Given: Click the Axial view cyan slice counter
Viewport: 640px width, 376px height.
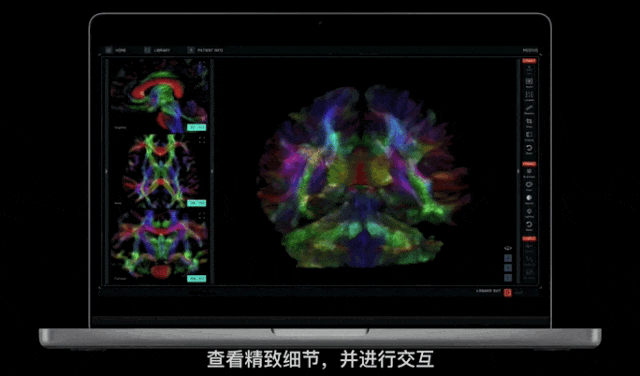Looking at the screenshot, I should [197, 203].
